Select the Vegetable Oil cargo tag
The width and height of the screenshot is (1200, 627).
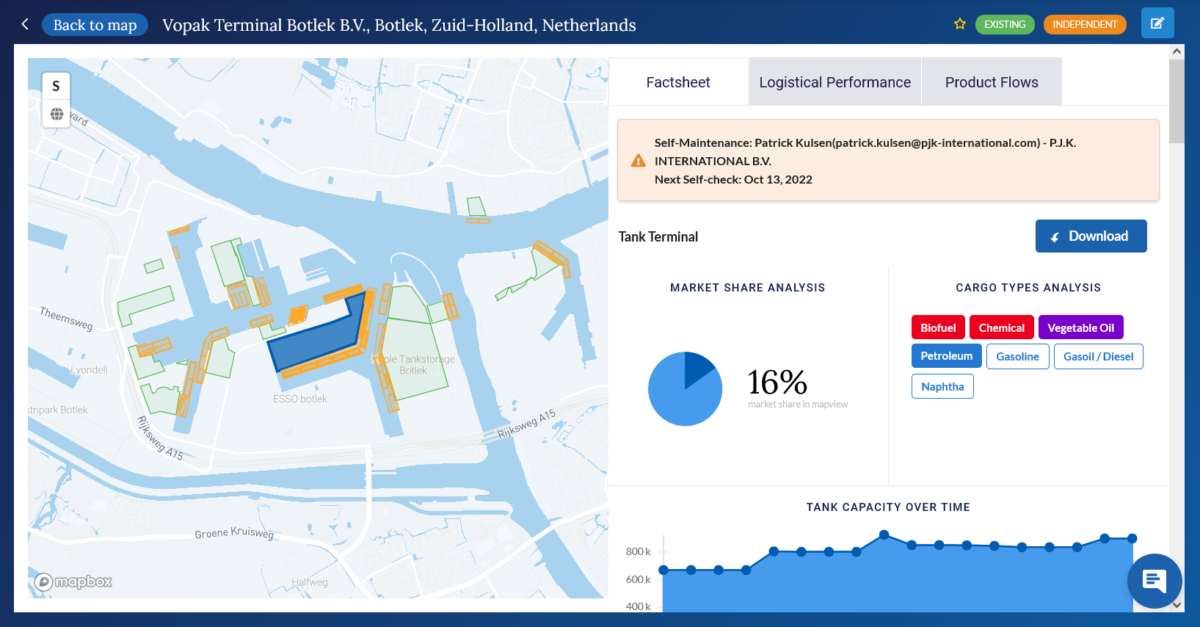(1081, 327)
